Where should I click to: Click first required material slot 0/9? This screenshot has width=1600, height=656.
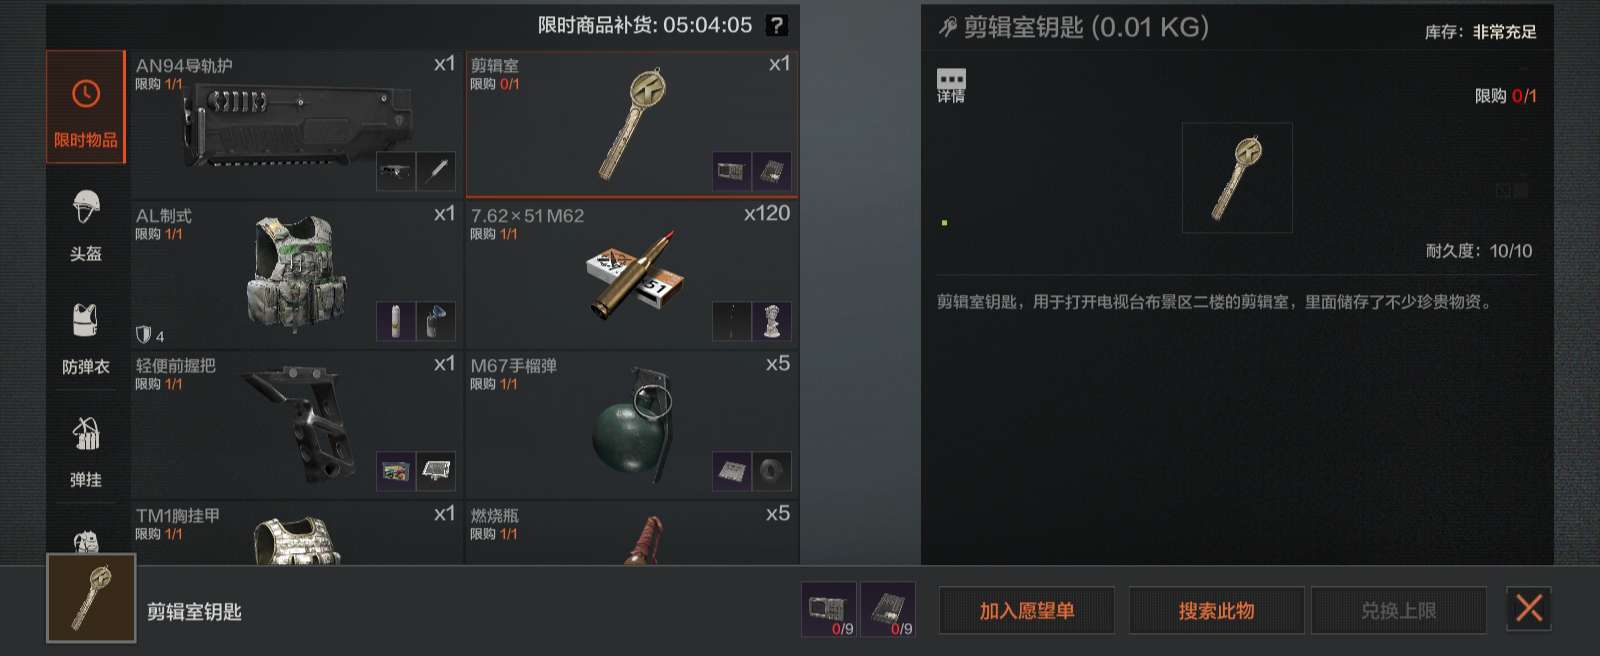coord(829,609)
